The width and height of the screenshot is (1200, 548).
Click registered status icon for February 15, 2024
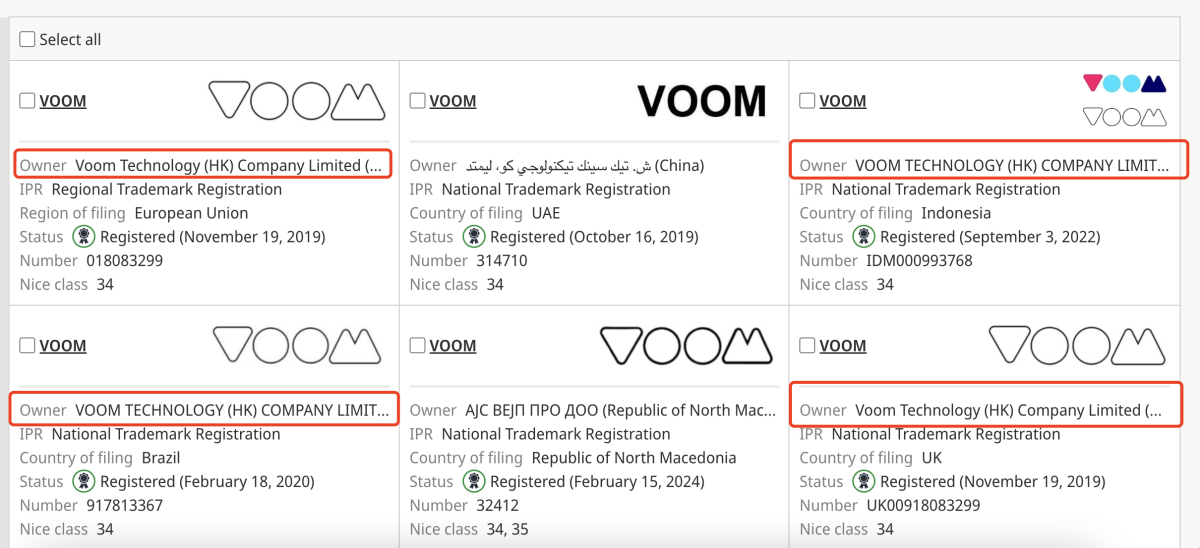(474, 482)
